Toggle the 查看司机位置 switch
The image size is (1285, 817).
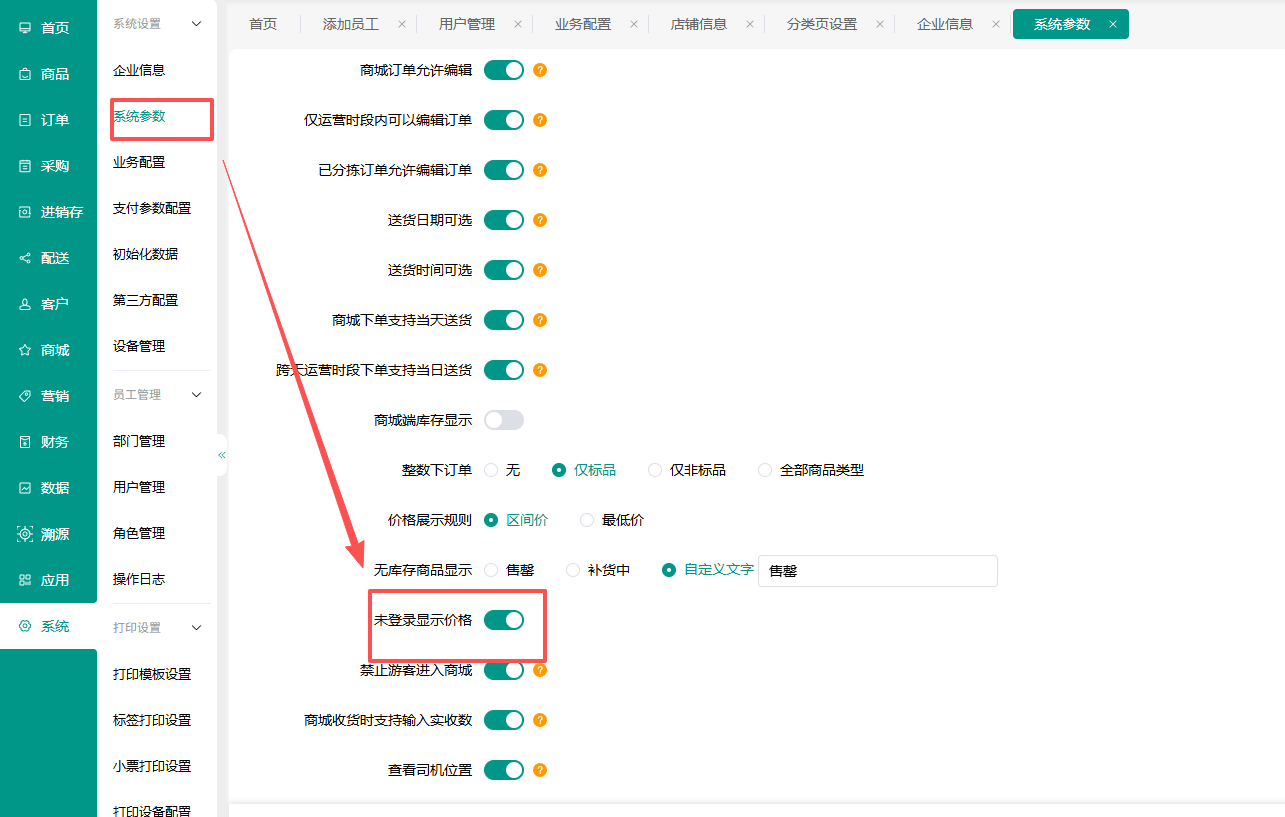pos(504,770)
